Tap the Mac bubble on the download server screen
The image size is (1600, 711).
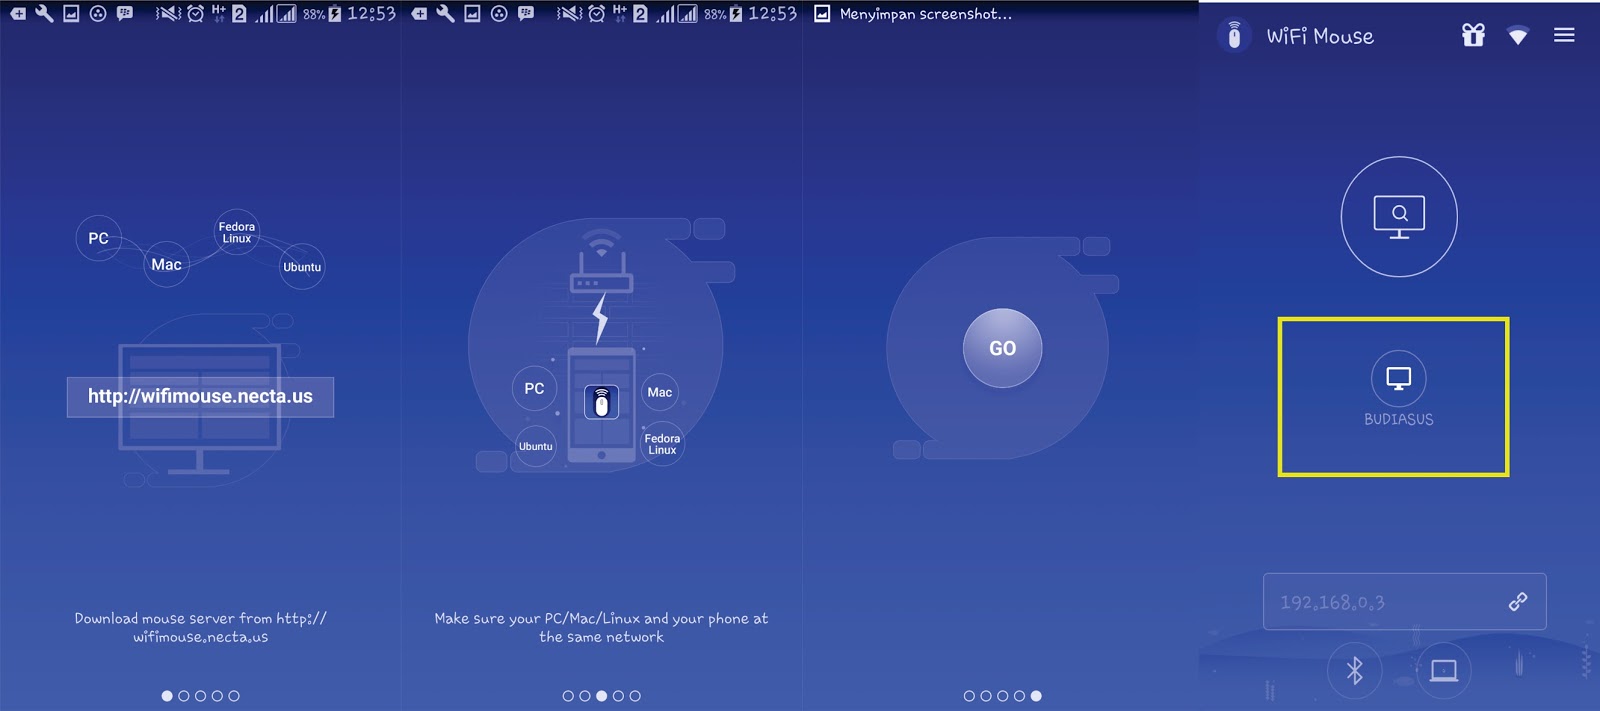click(166, 264)
